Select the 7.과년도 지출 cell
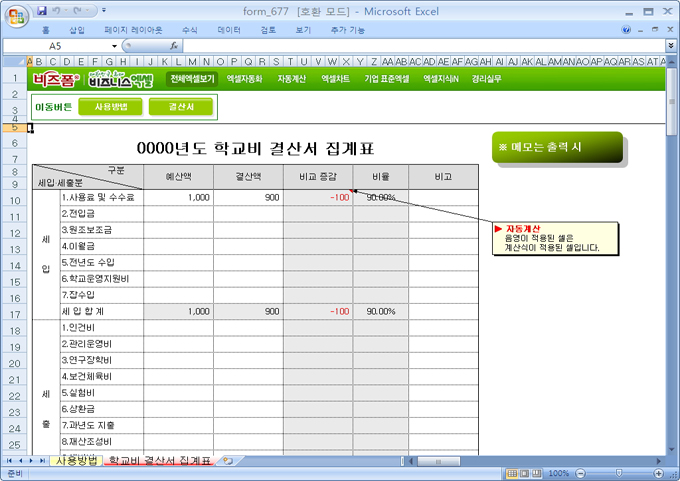The height and width of the screenshot is (481, 680). [x=101, y=425]
